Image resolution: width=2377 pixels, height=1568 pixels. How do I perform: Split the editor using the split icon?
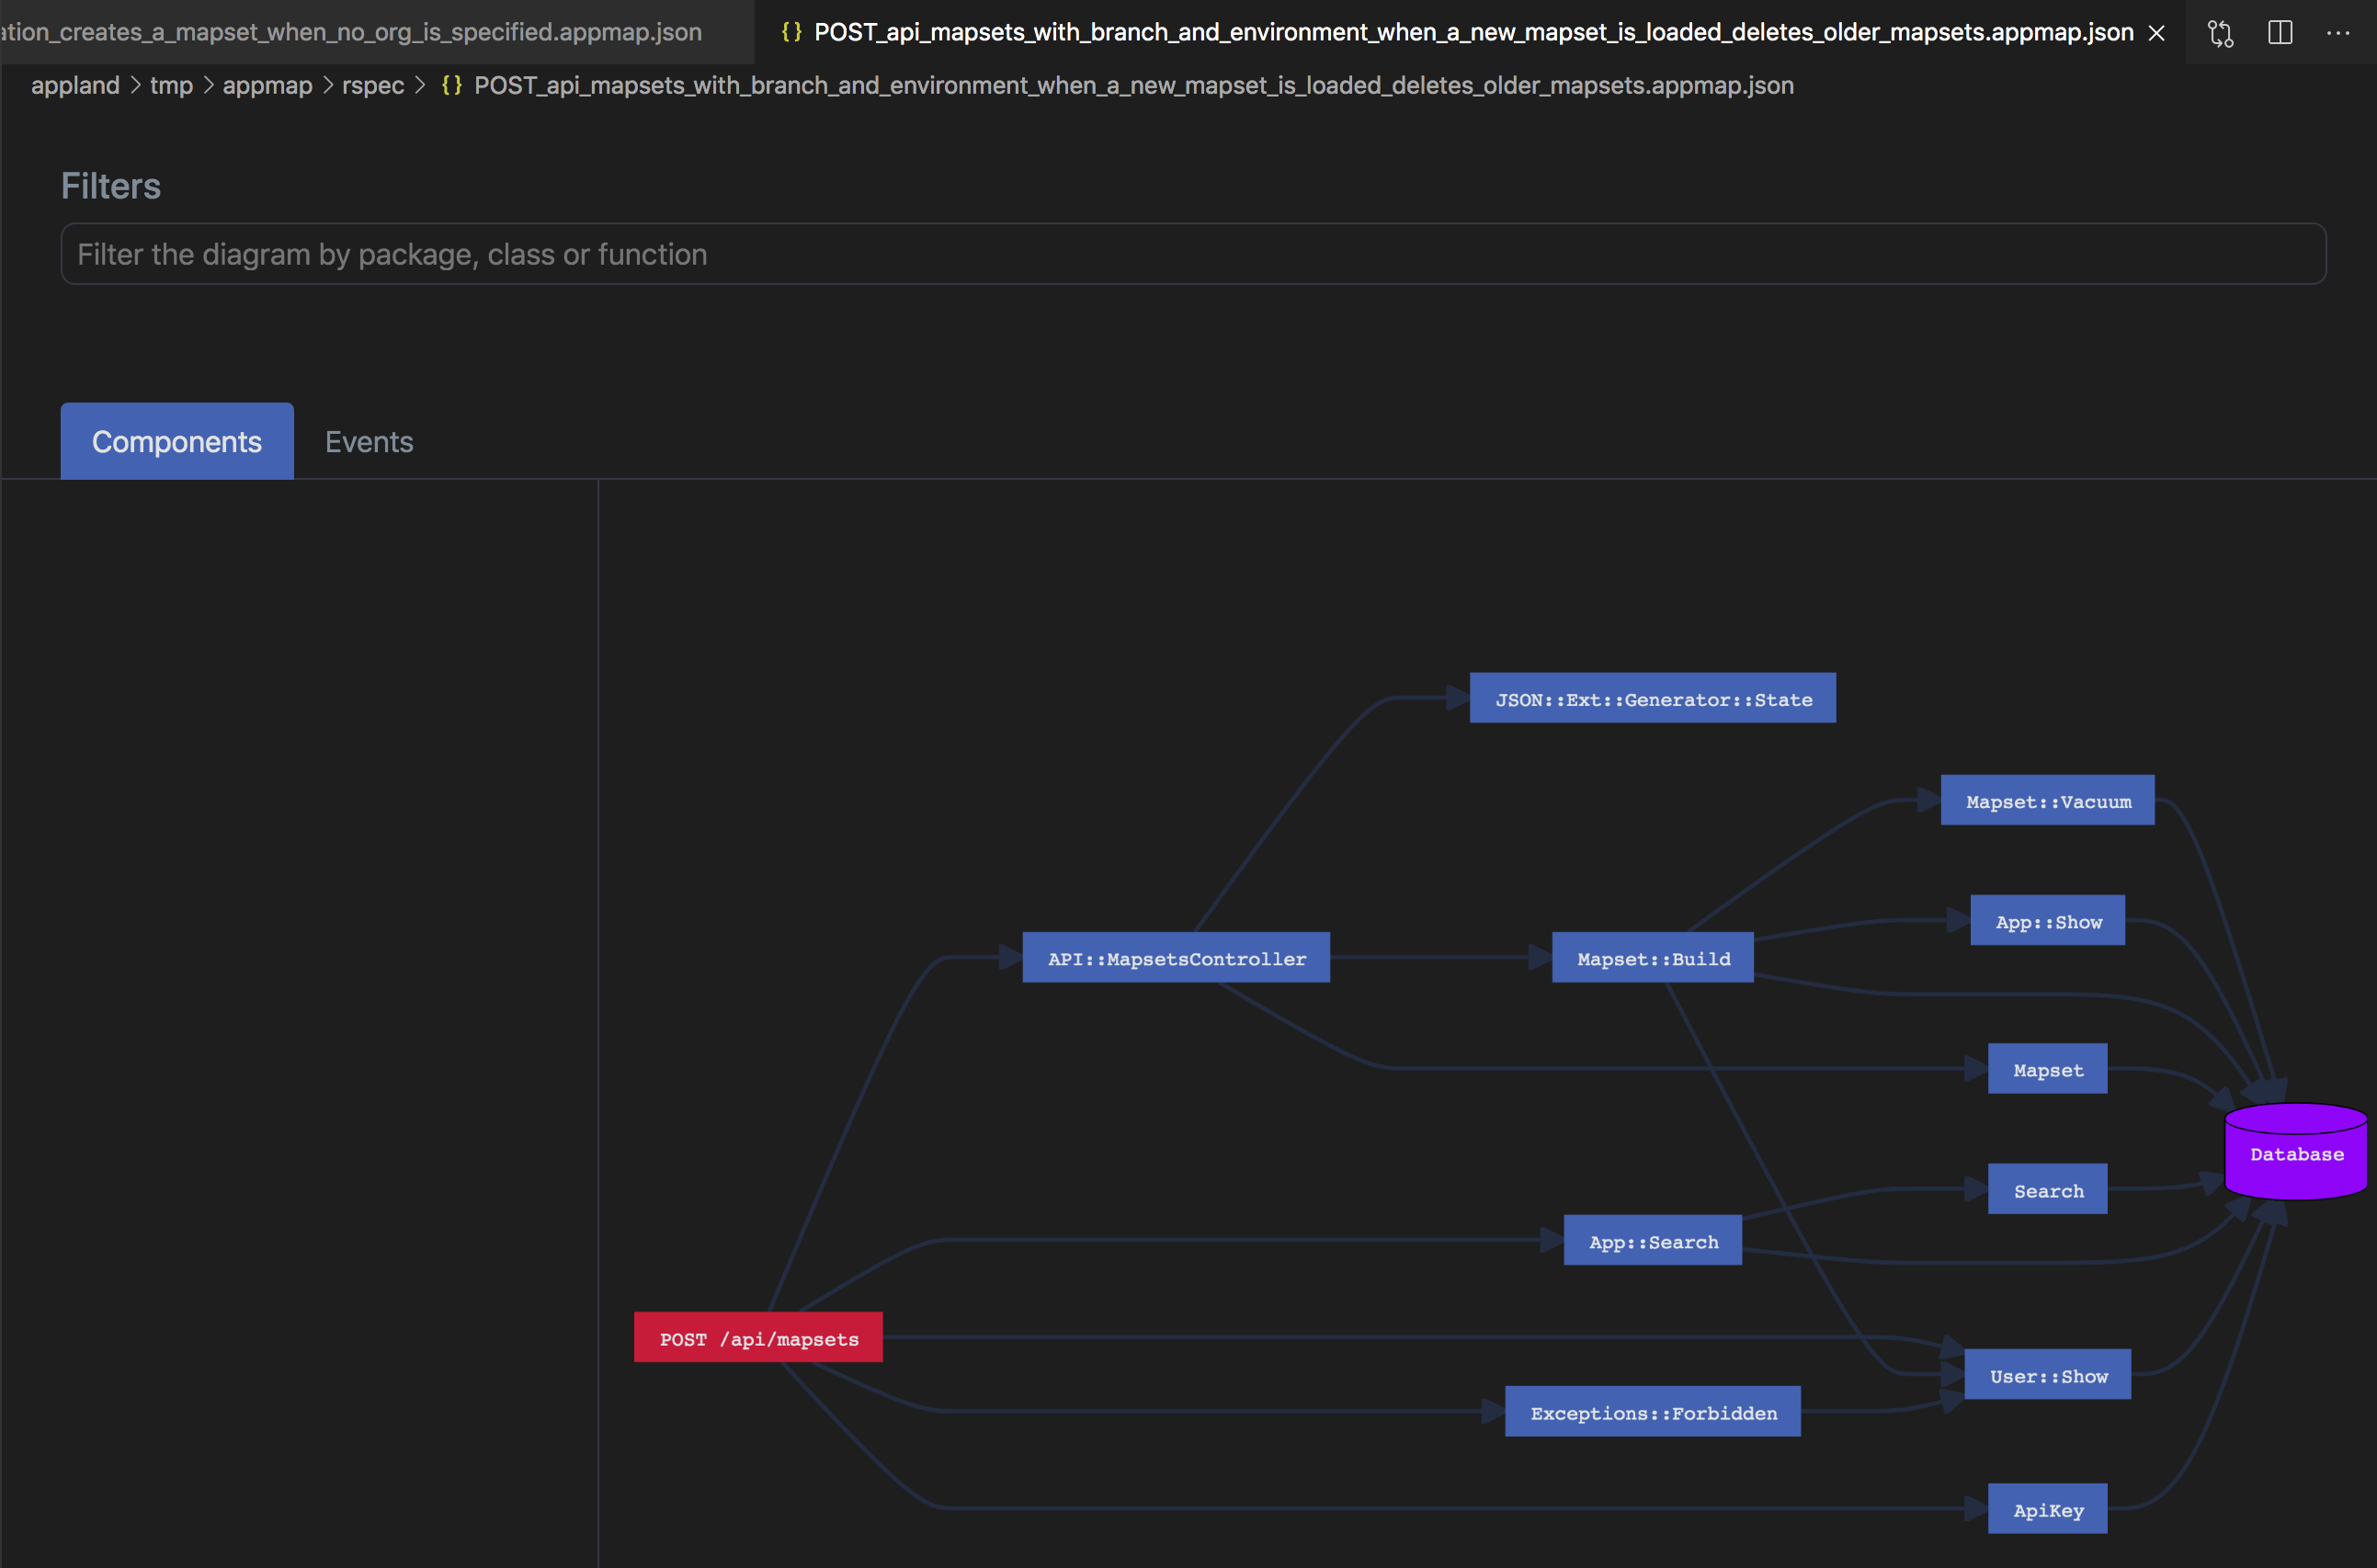[x=2281, y=33]
